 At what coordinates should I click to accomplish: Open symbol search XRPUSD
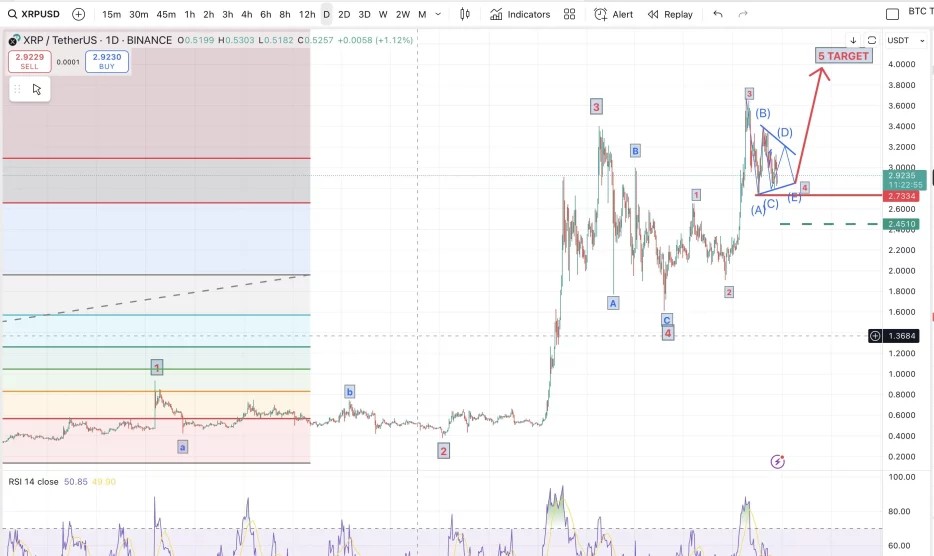point(35,14)
